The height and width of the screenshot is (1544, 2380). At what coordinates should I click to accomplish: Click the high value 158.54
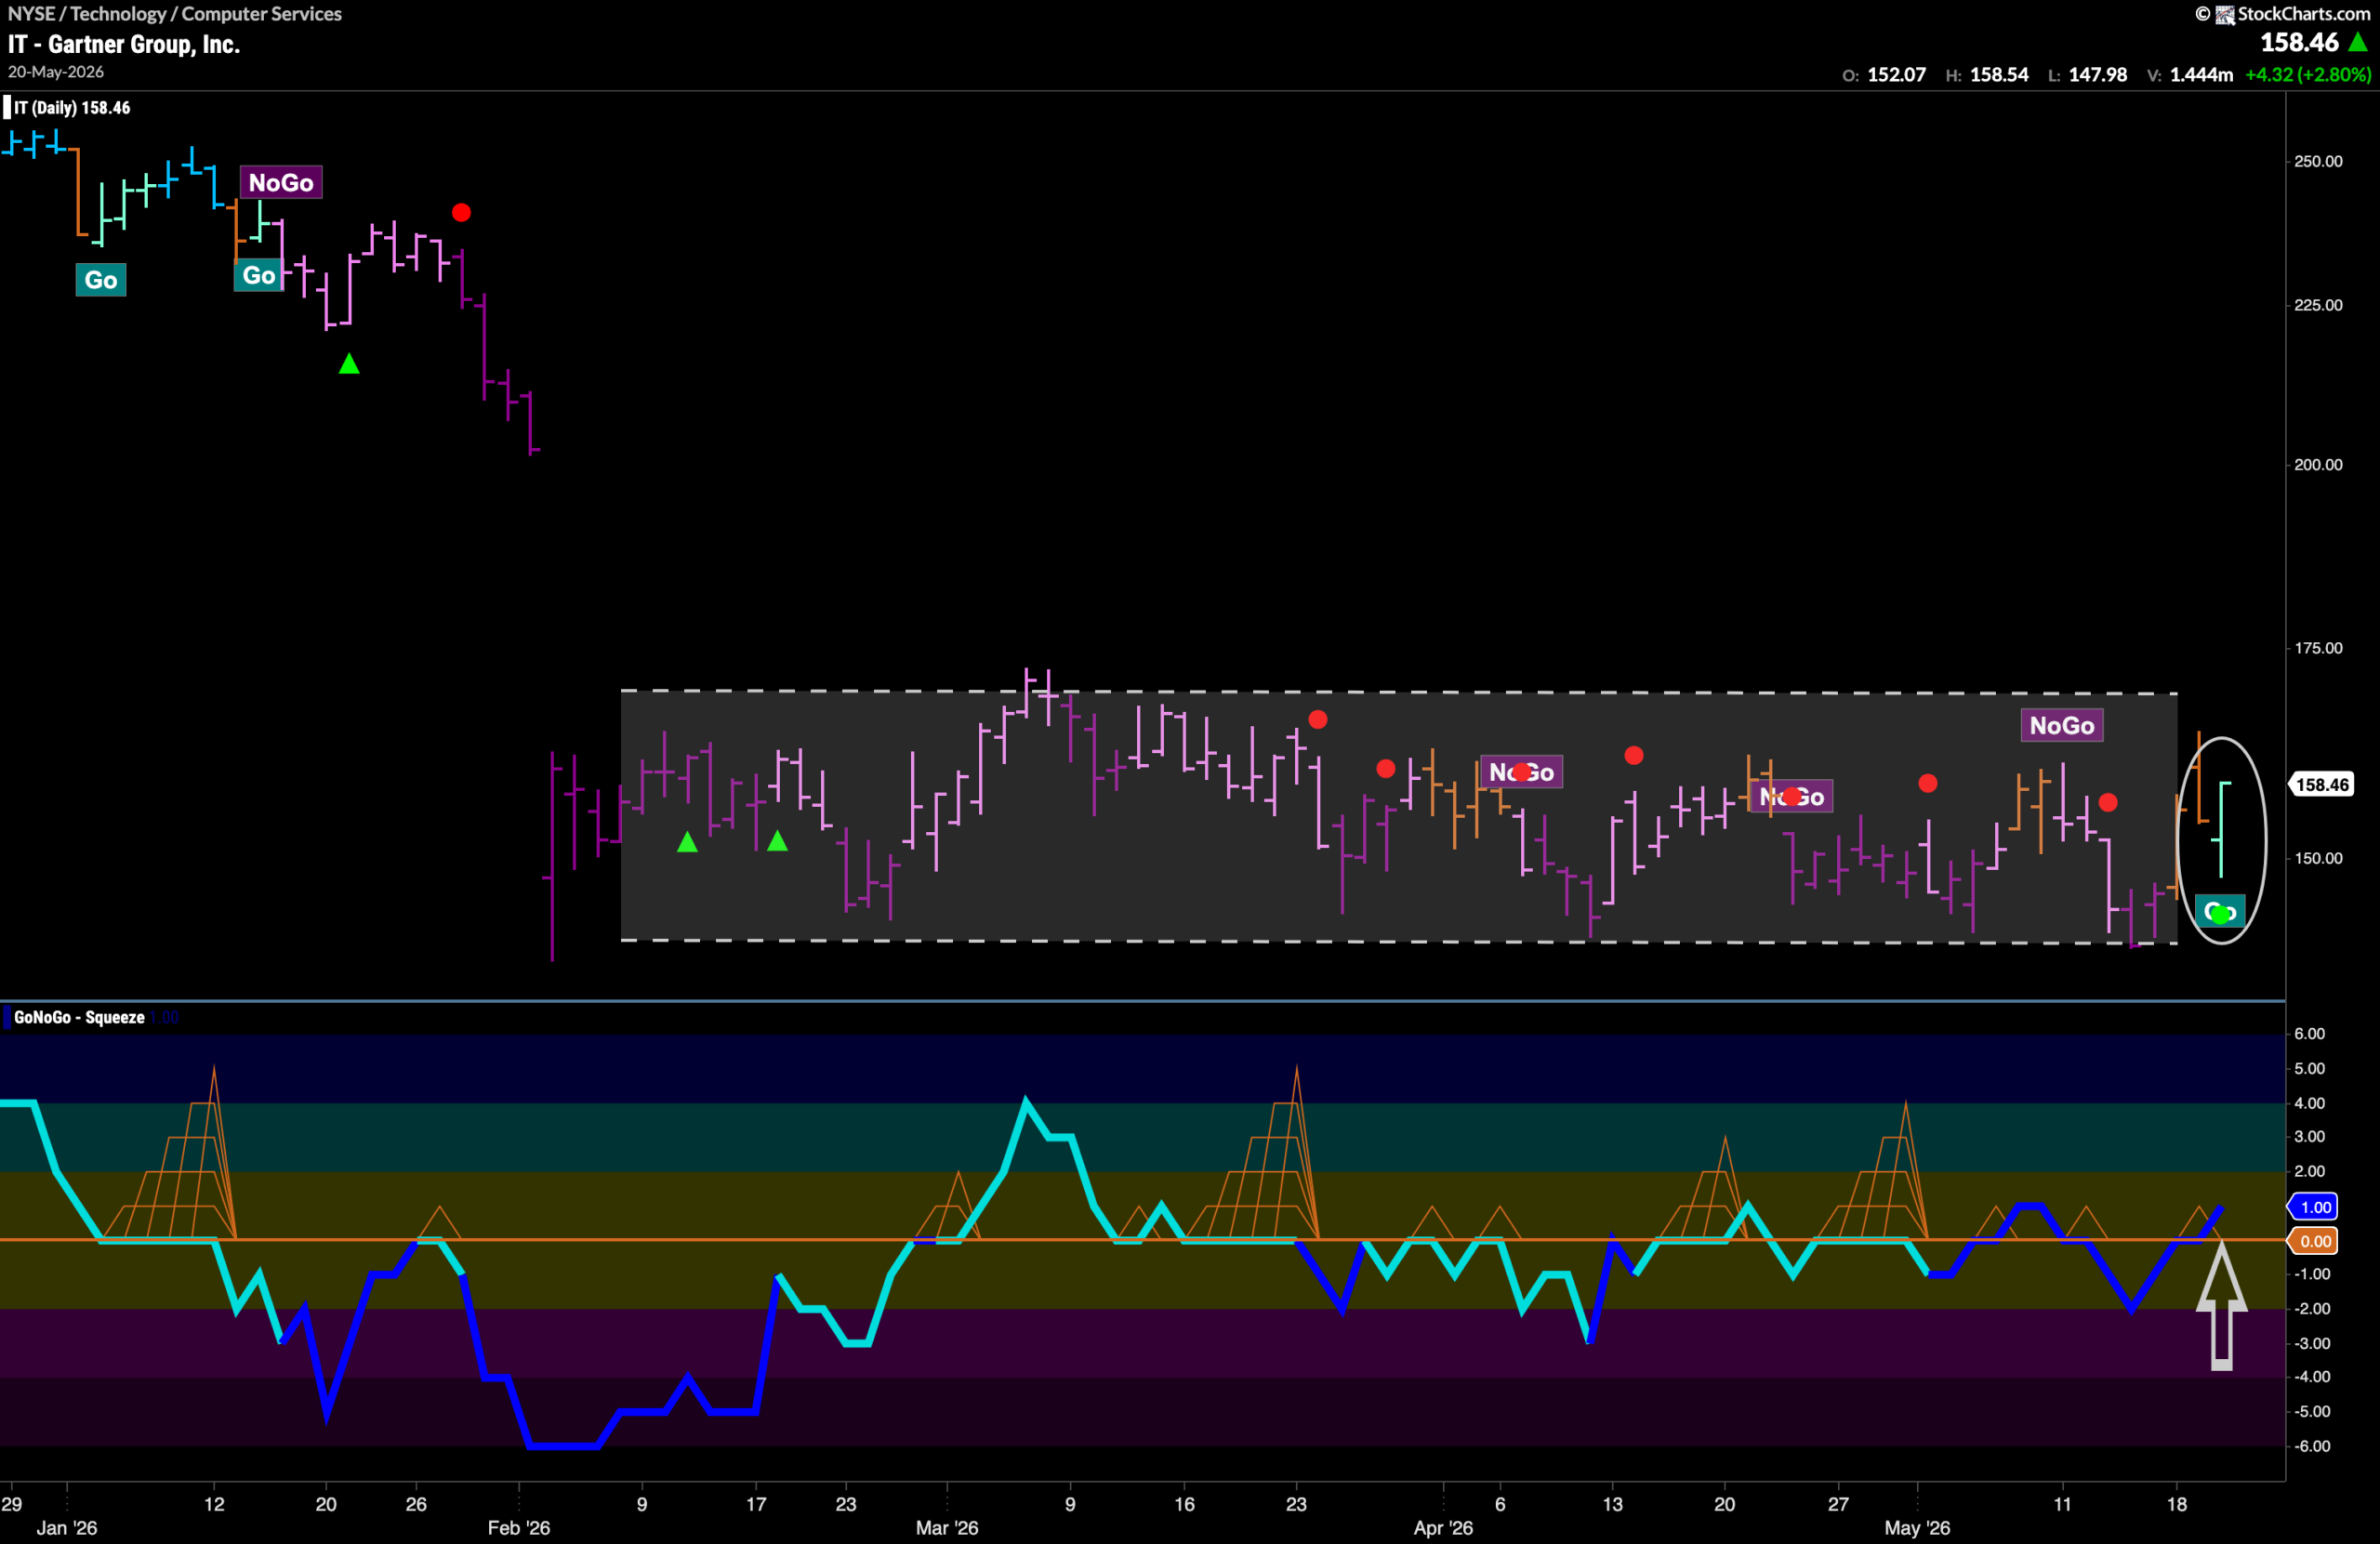pos(1999,75)
